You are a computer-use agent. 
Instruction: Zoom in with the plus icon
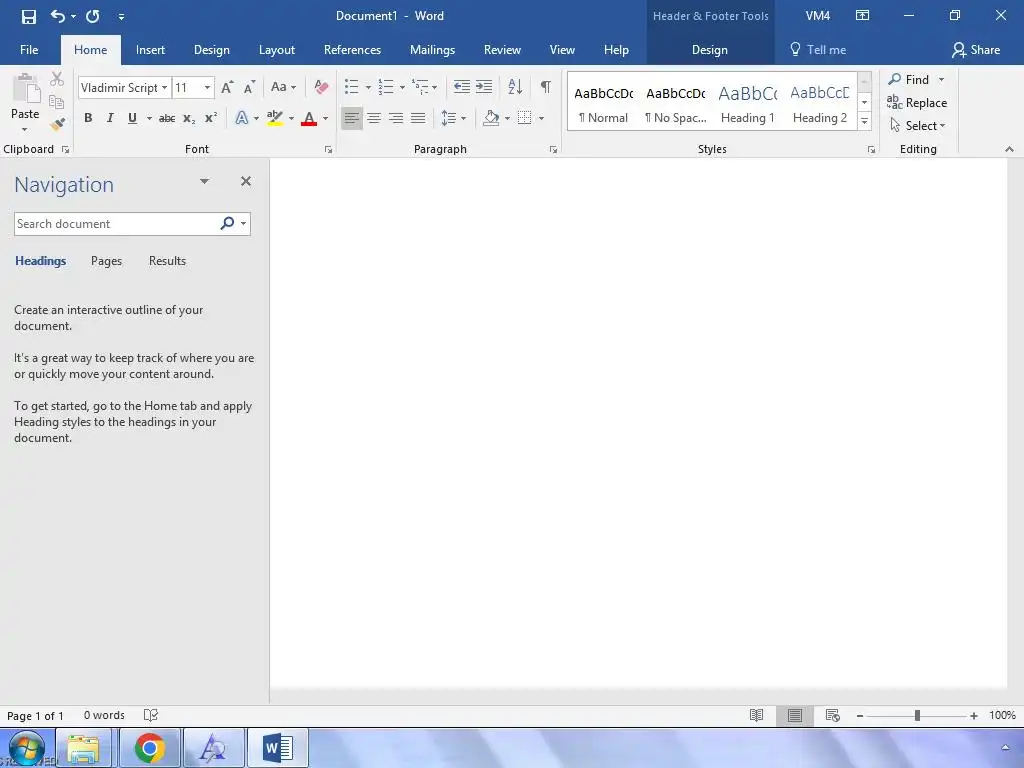974,716
